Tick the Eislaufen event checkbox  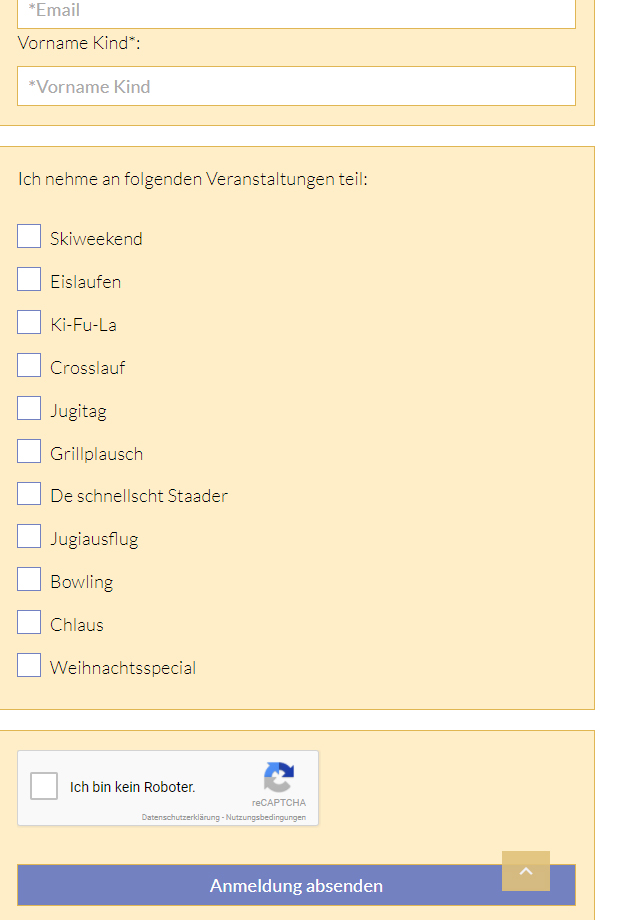click(x=29, y=279)
